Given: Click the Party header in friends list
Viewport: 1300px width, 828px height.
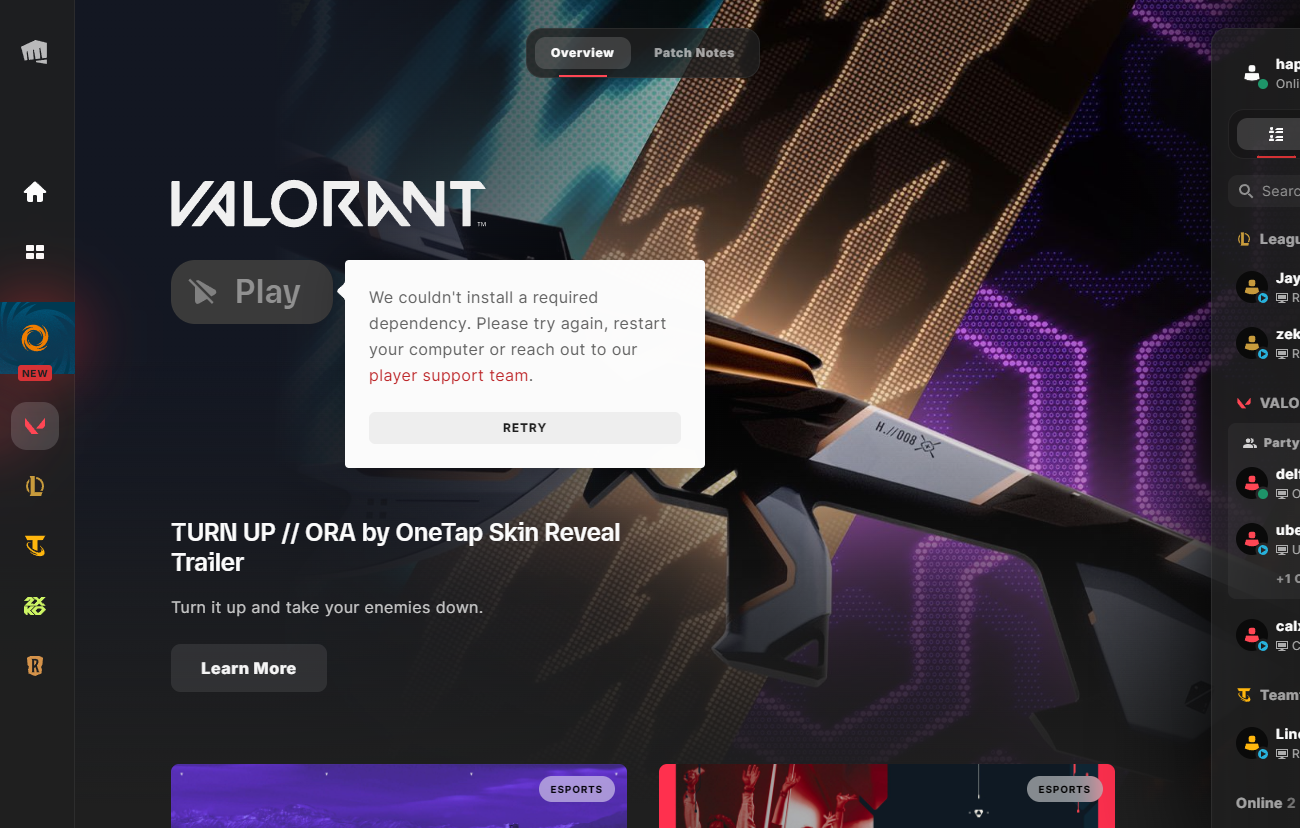Looking at the screenshot, I should click(1271, 442).
